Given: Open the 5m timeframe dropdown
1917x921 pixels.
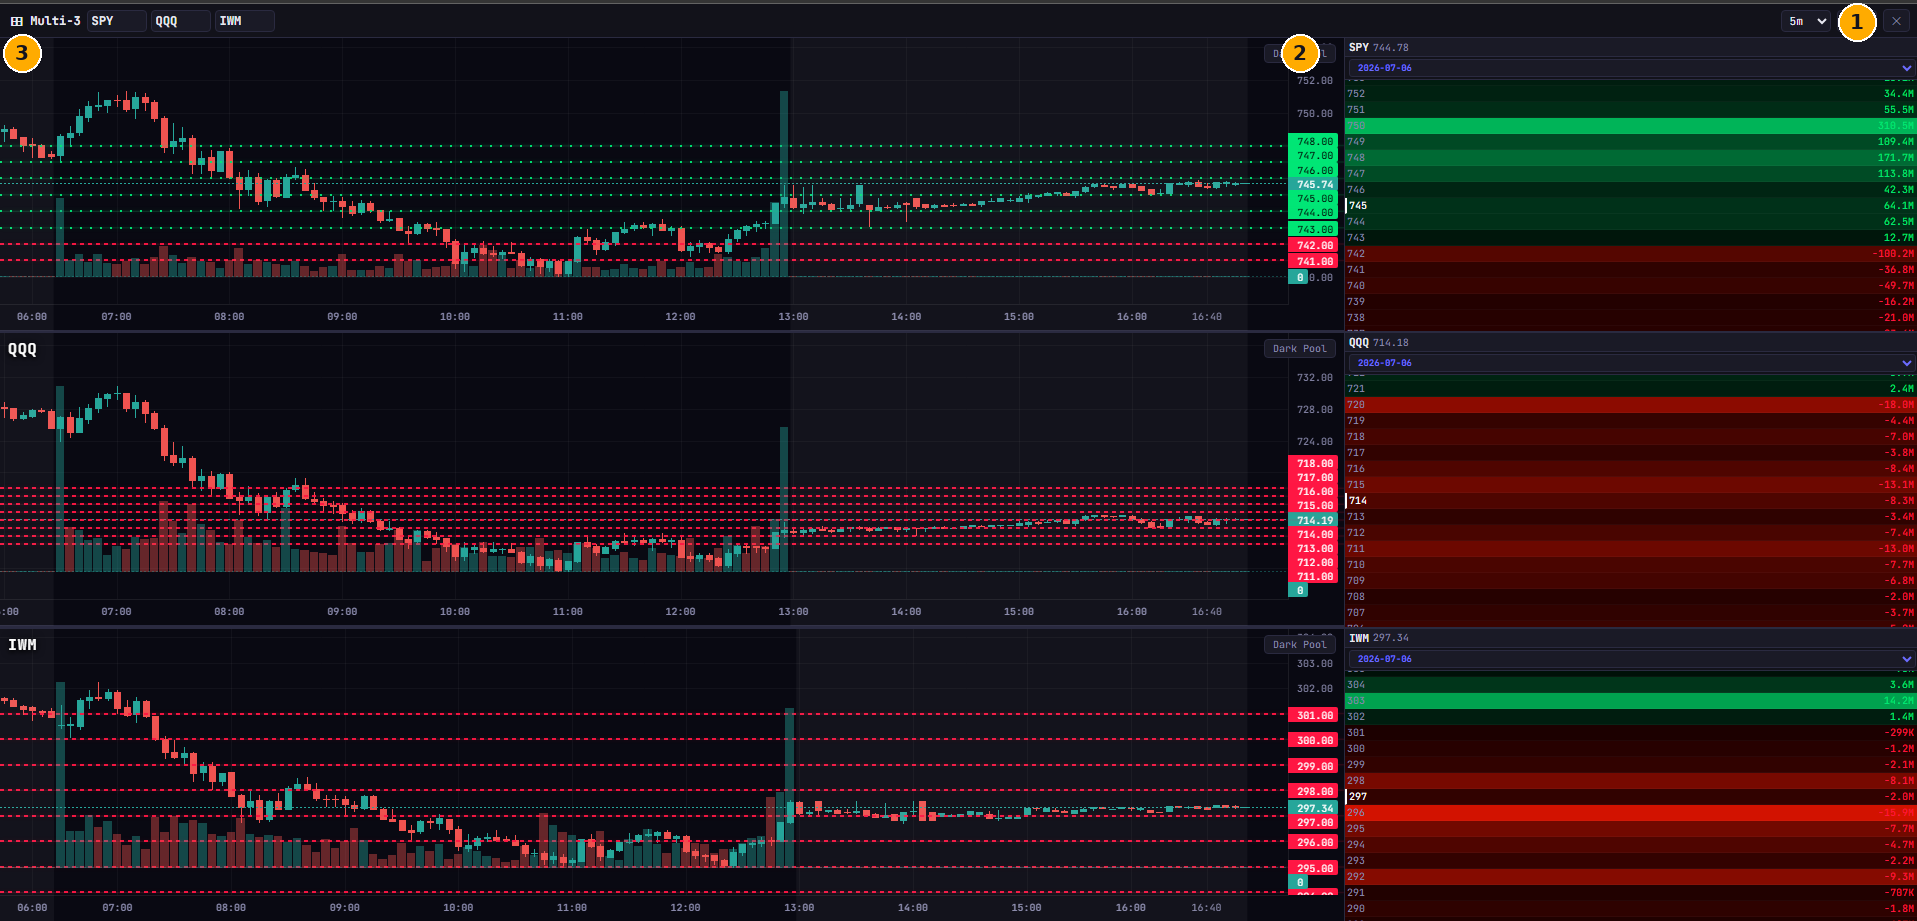Looking at the screenshot, I should pos(1805,21).
